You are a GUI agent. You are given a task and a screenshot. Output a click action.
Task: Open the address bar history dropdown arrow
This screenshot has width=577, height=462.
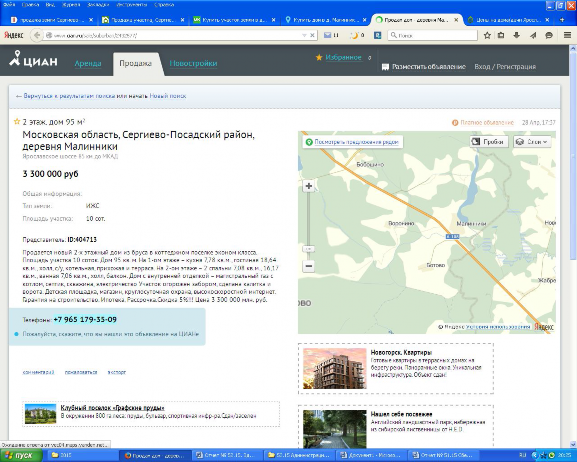304,35
